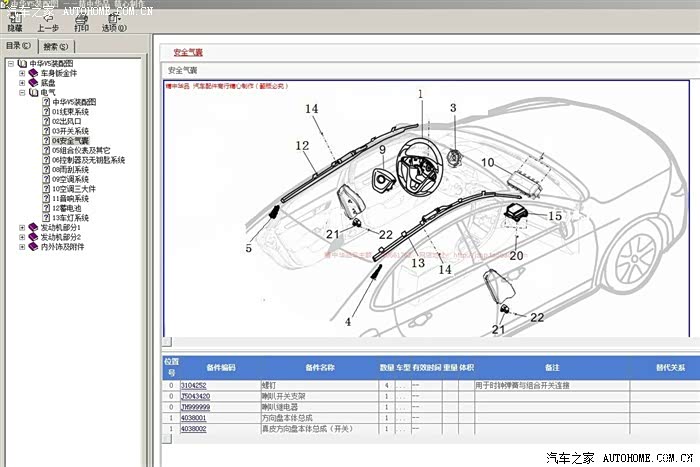Click the 安全气囊 heading link
Image resolution: width=700 pixels, height=467 pixels.
[188, 52]
